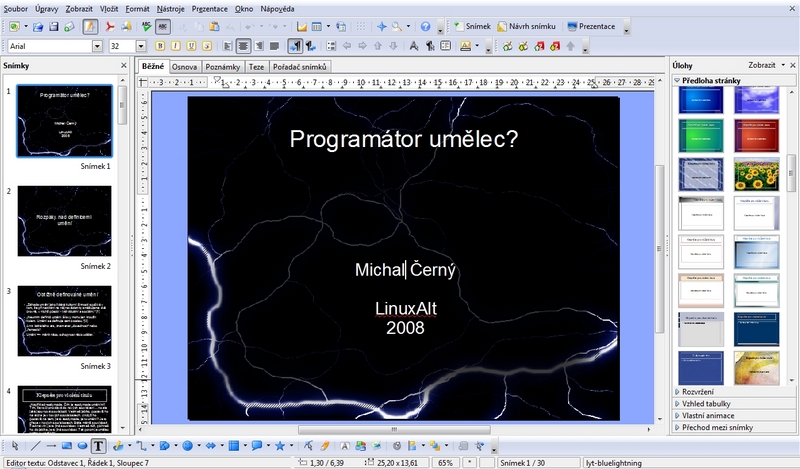This screenshot has width=800, height=469.
Task: Open the Arial font name dropdown
Action: click(x=97, y=46)
